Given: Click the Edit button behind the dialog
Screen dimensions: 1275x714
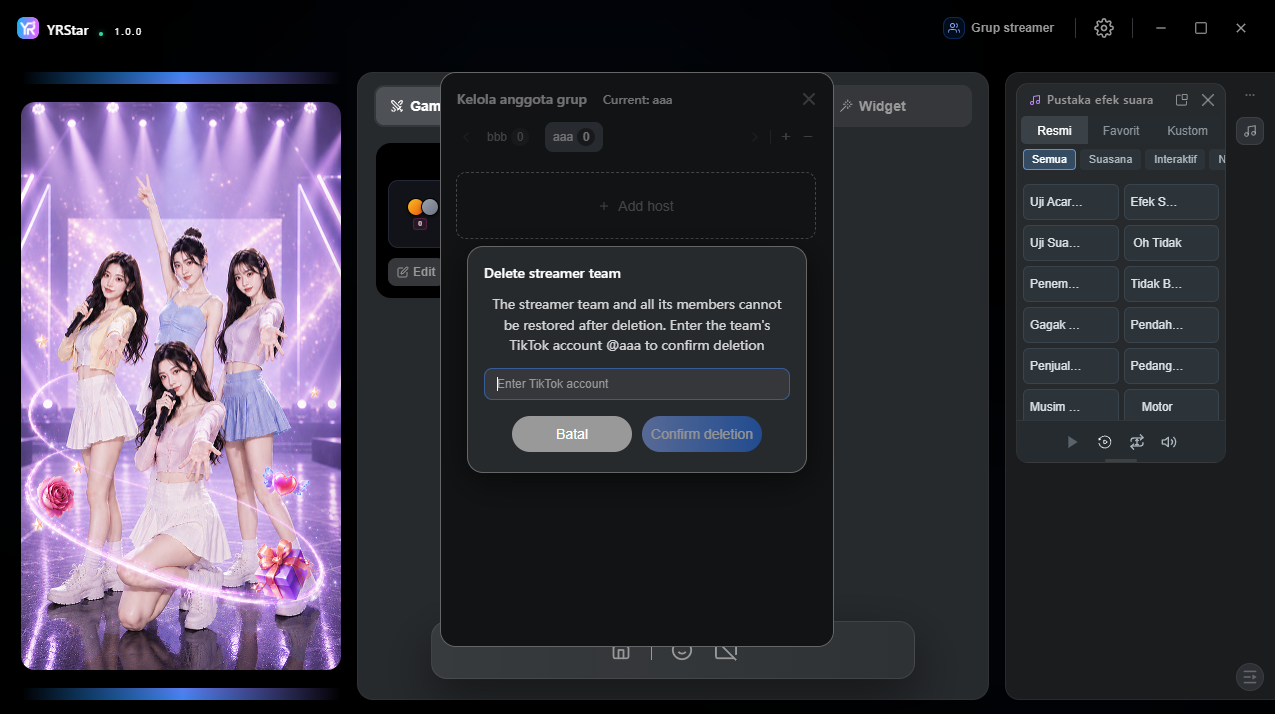Looking at the screenshot, I should point(416,272).
